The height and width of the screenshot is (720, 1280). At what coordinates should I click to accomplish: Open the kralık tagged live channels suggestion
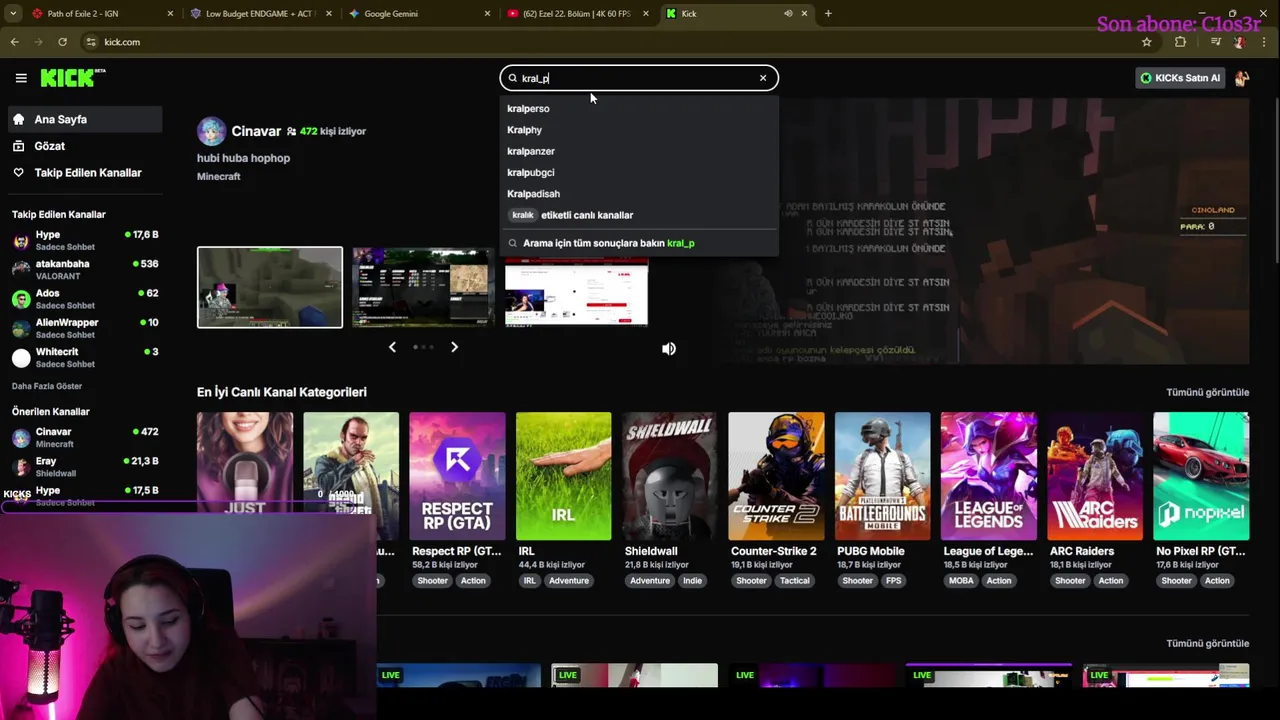coord(639,215)
